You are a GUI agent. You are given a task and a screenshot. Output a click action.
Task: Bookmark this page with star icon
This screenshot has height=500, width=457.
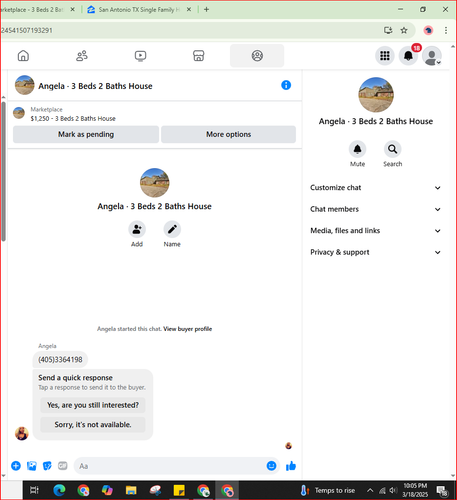(404, 30)
